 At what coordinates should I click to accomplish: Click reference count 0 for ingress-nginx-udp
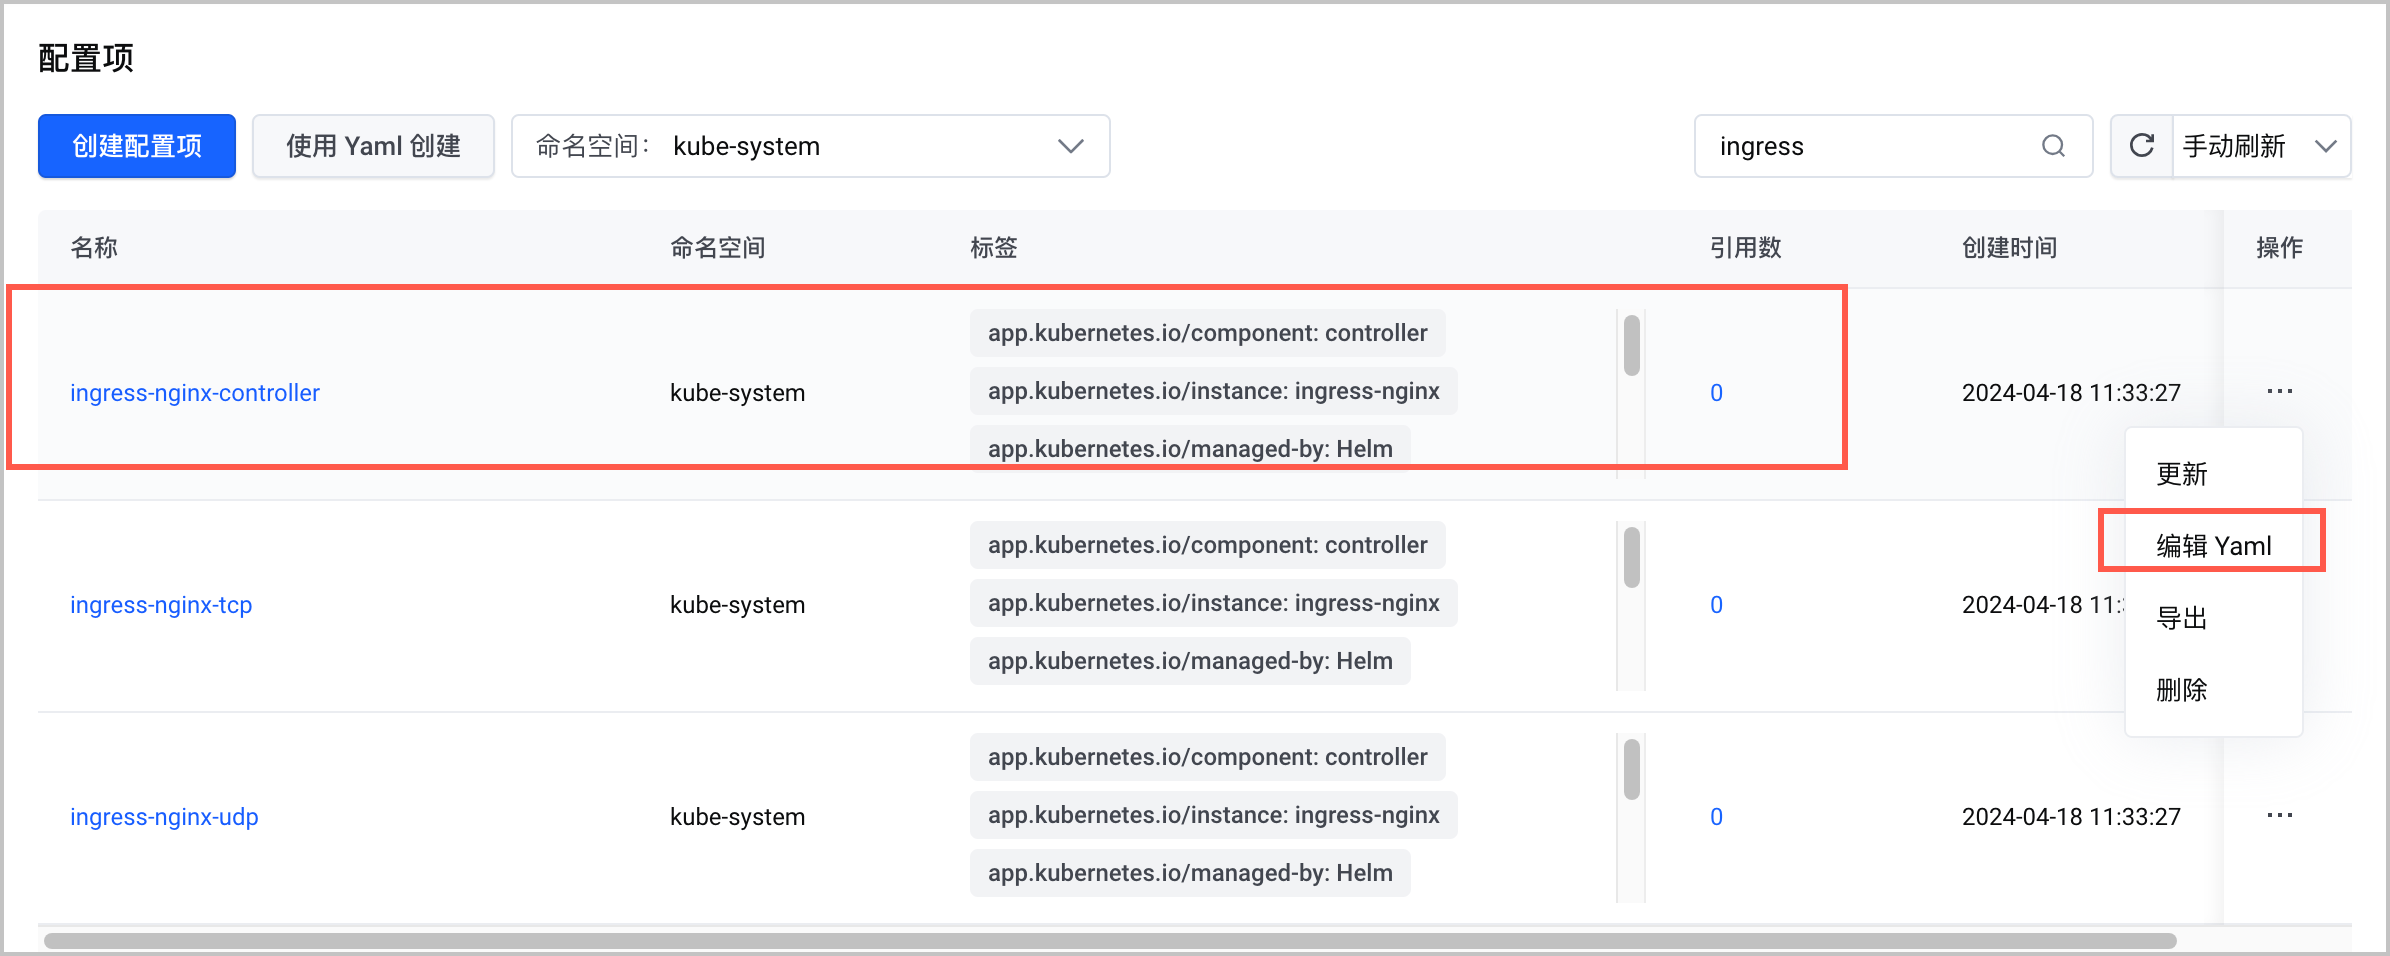(x=1716, y=817)
